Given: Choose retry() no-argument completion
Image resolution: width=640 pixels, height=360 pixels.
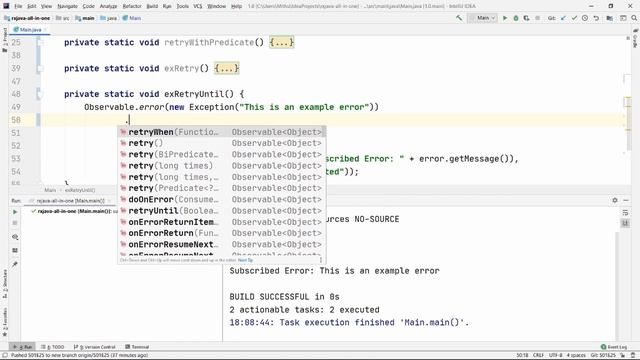Looking at the screenshot, I should (x=221, y=143).
